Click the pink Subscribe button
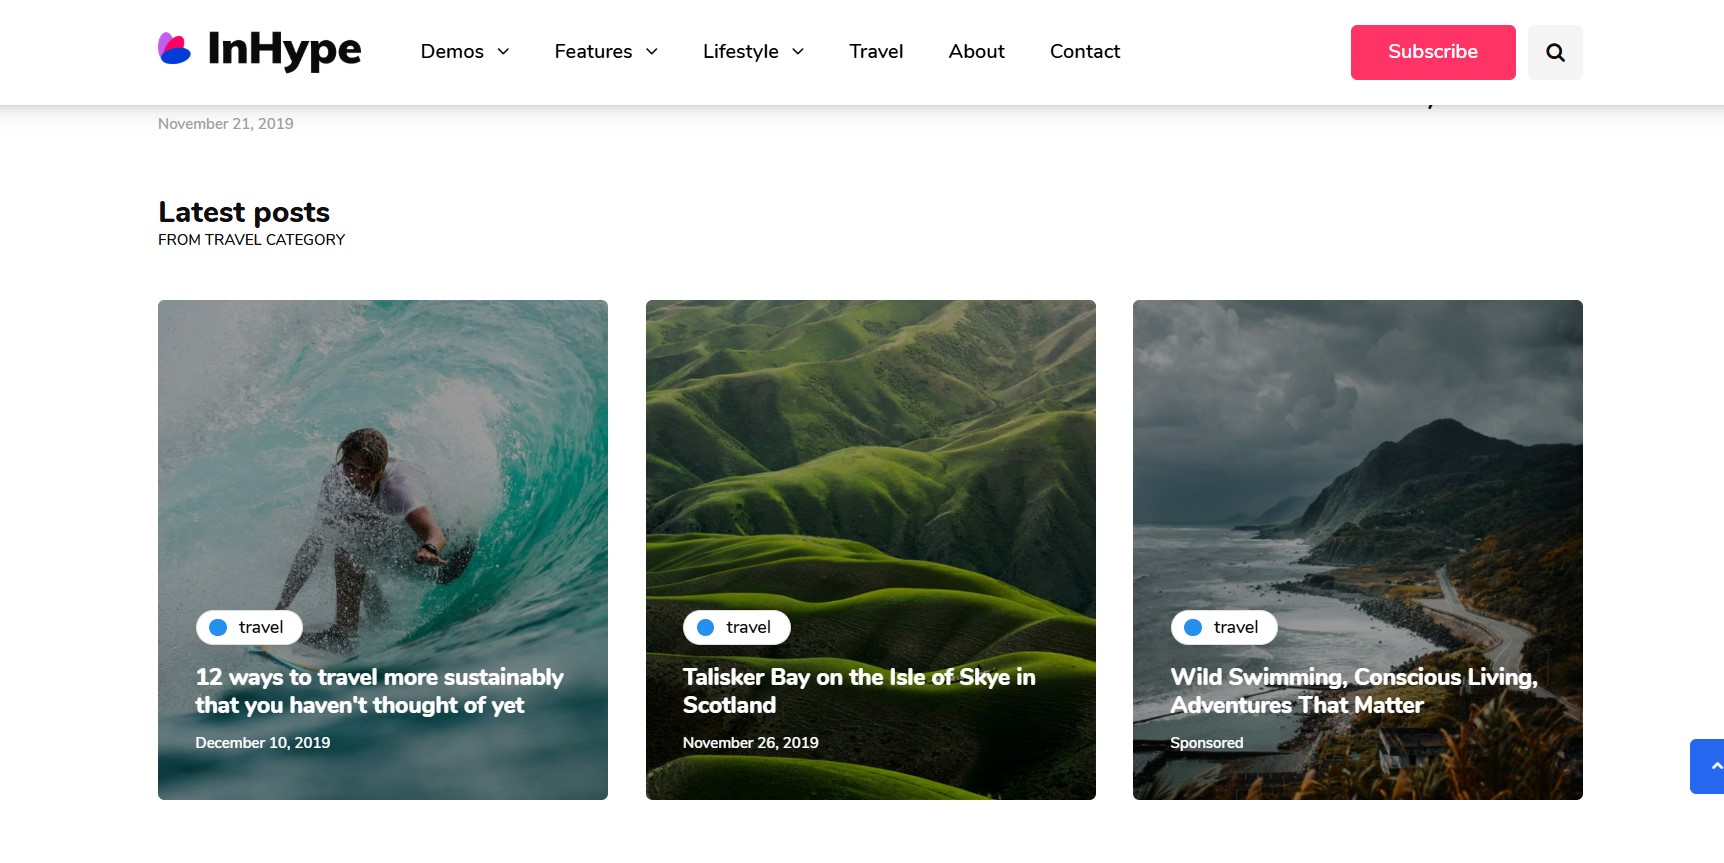Viewport: 1724px width, 863px height. point(1433,52)
